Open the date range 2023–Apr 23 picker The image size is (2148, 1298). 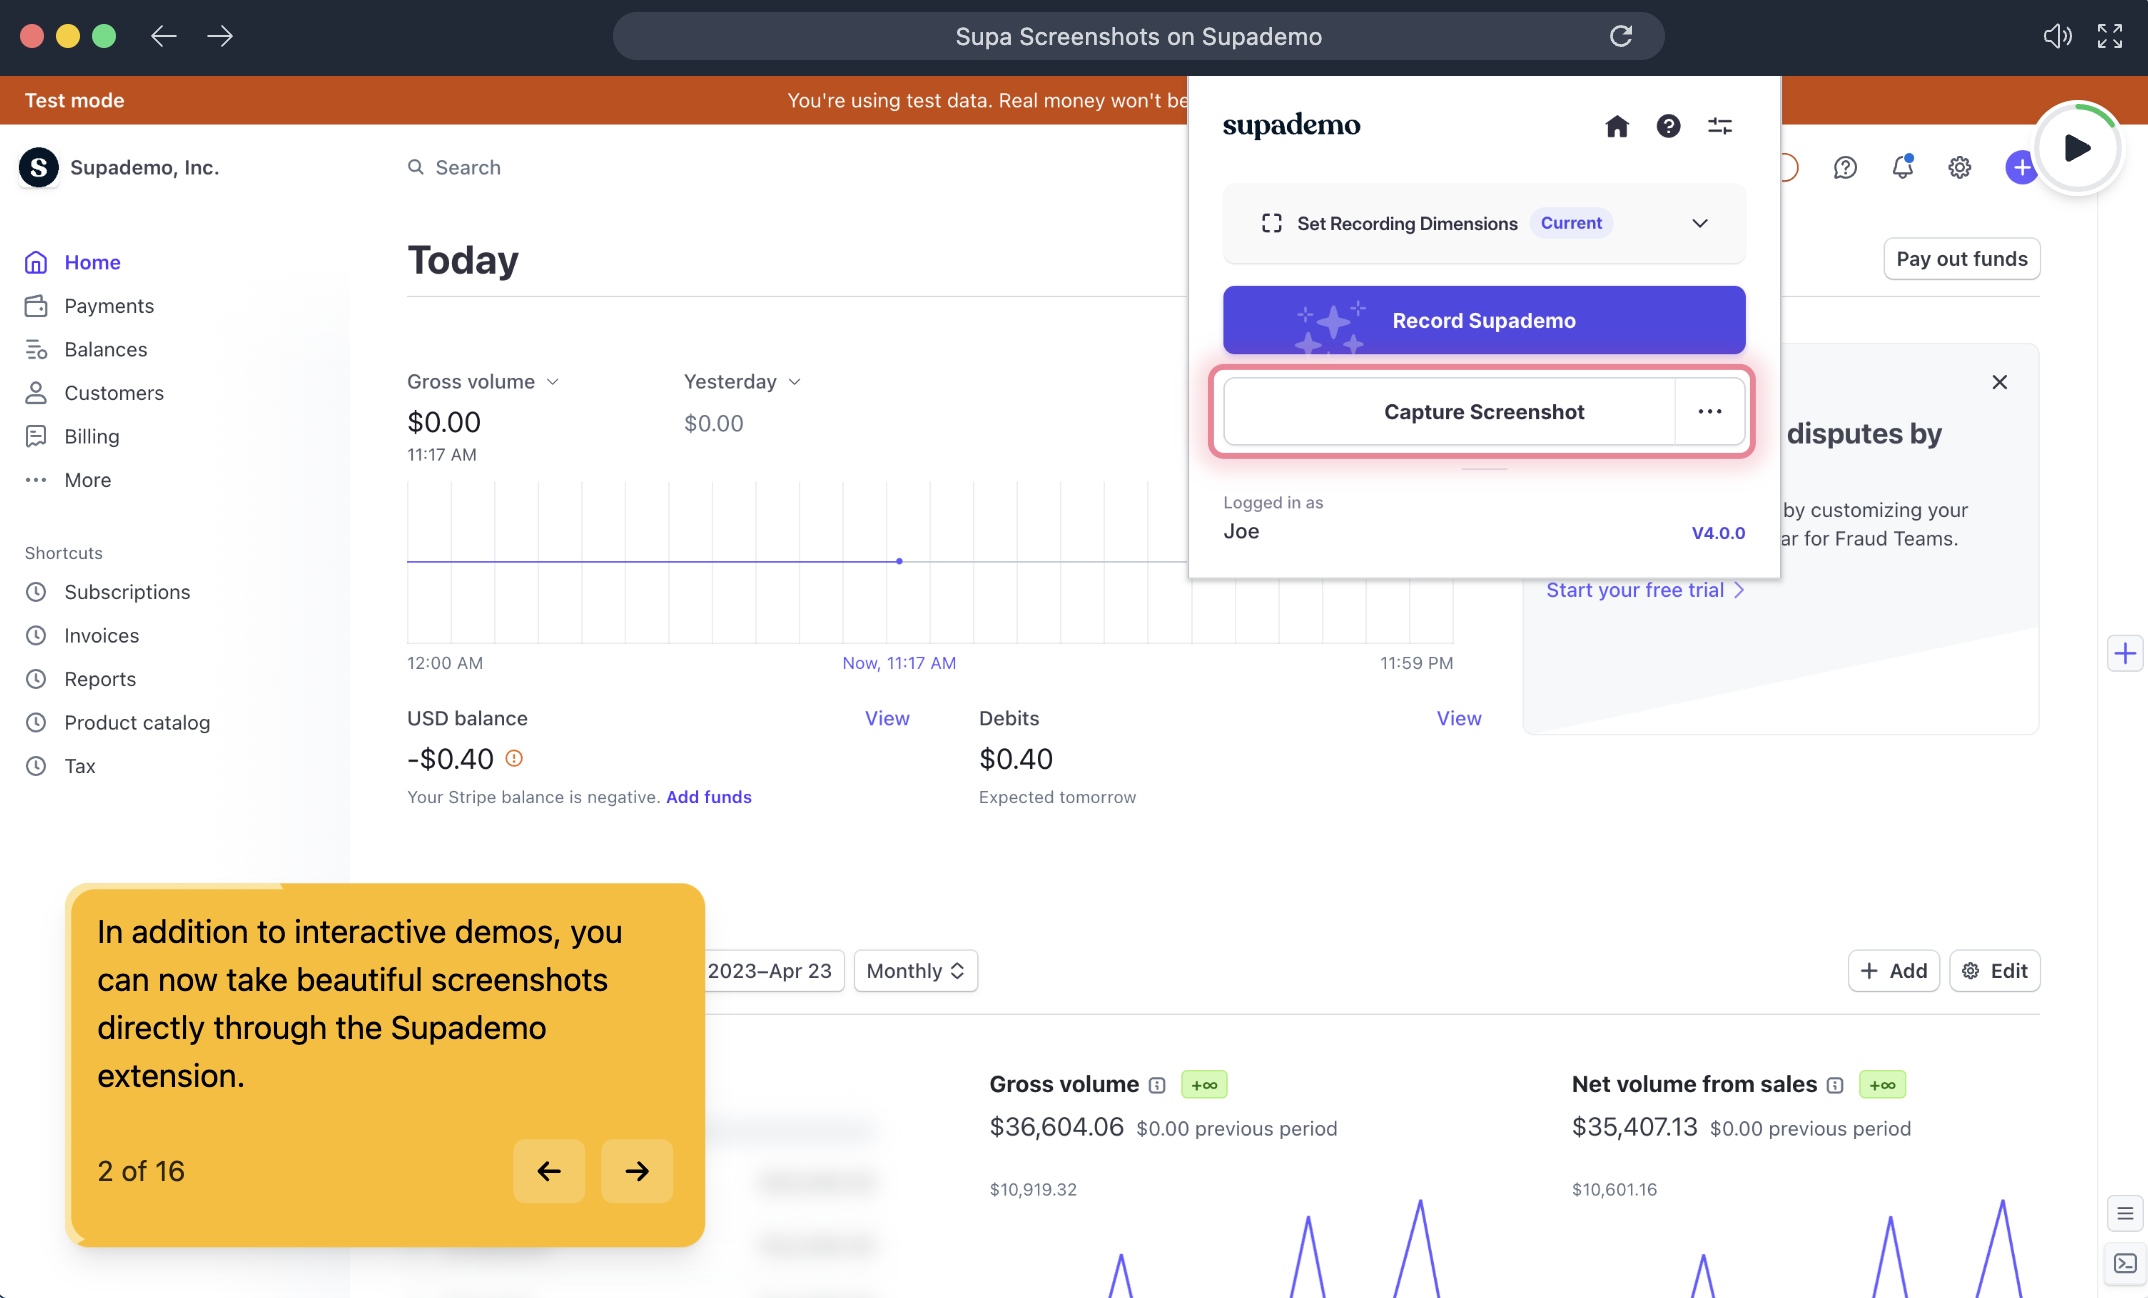click(x=770, y=971)
